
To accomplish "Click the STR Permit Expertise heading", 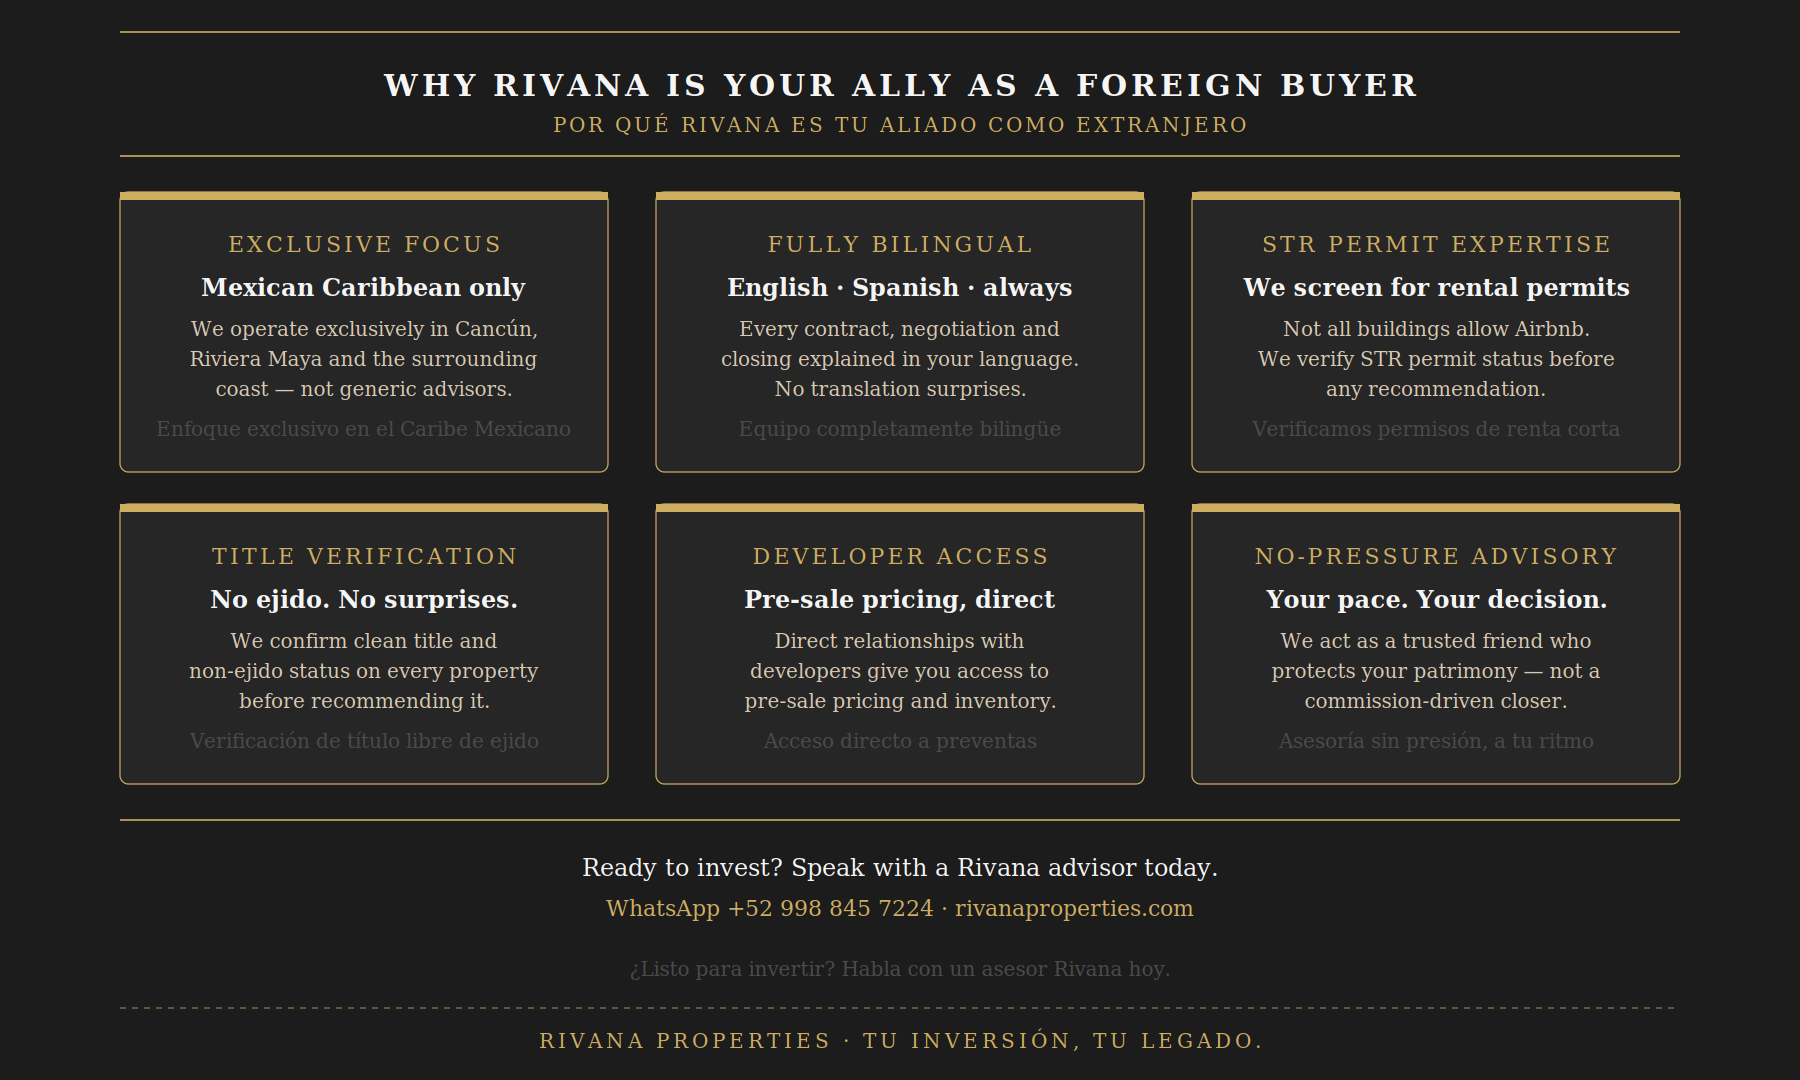I will [1436, 245].
